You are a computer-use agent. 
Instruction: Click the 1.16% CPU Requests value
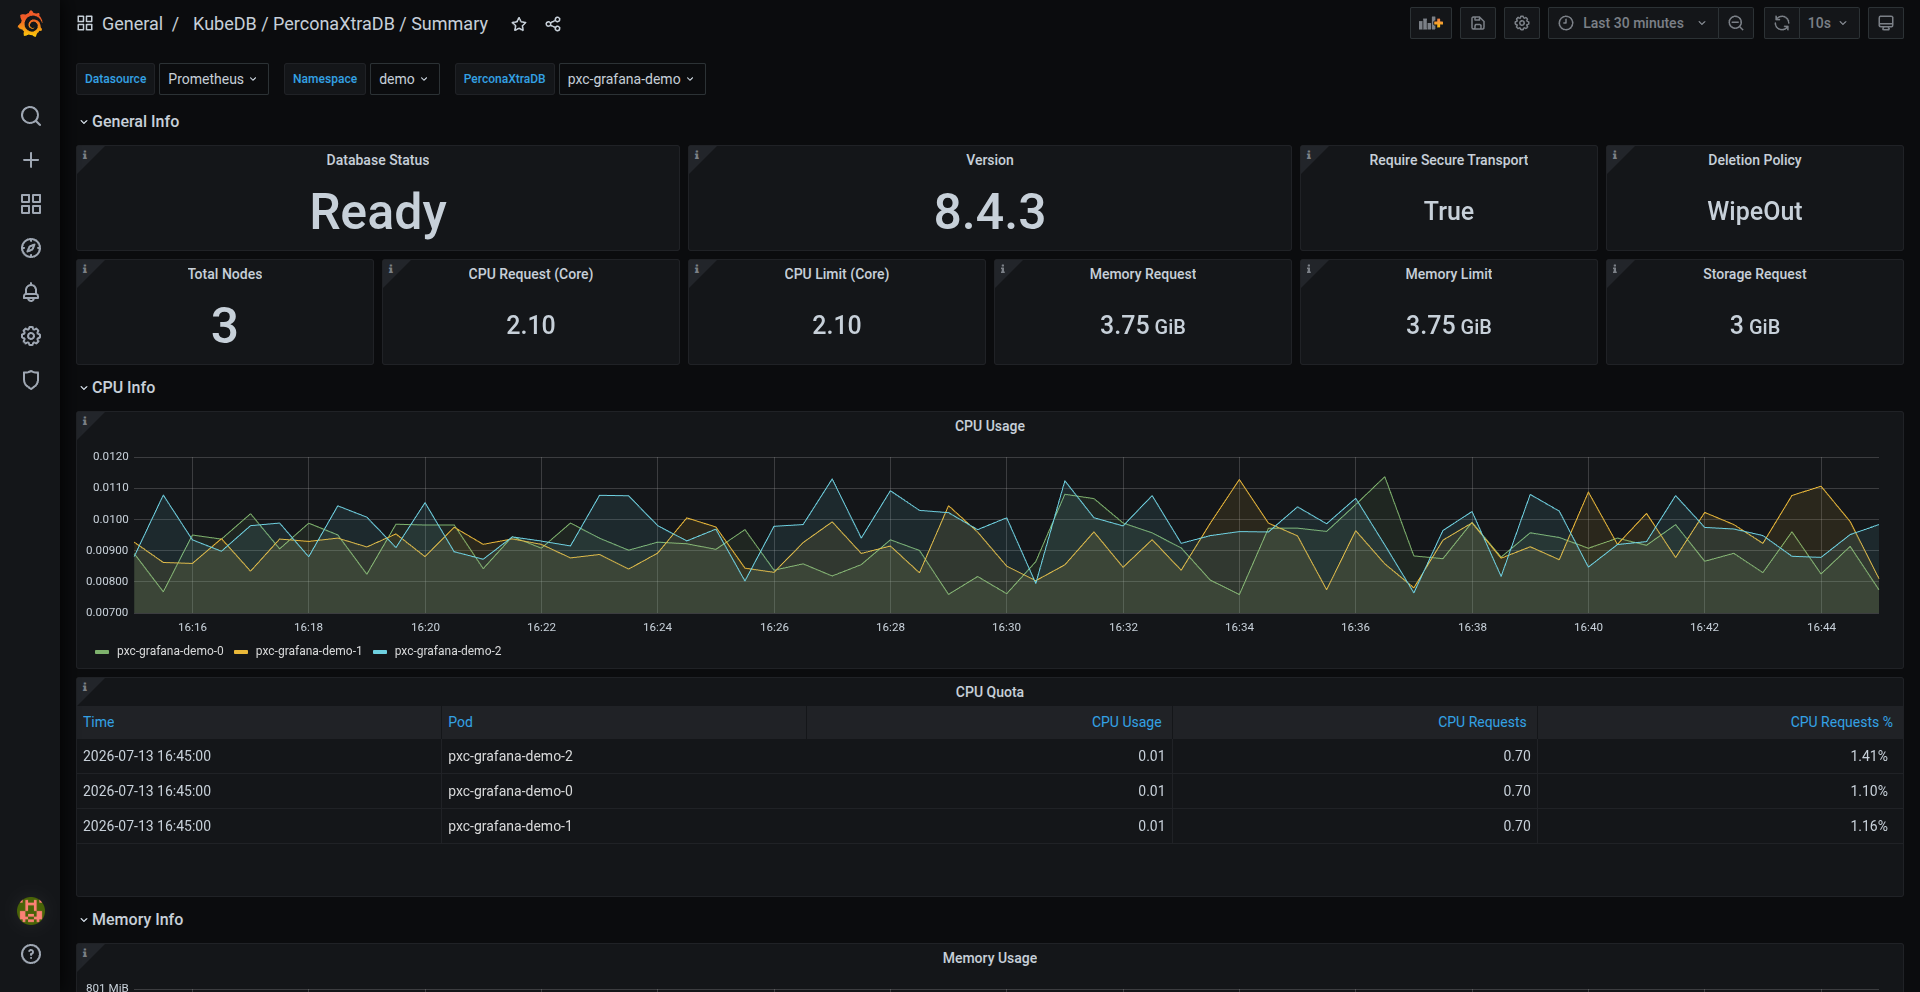tap(1869, 826)
